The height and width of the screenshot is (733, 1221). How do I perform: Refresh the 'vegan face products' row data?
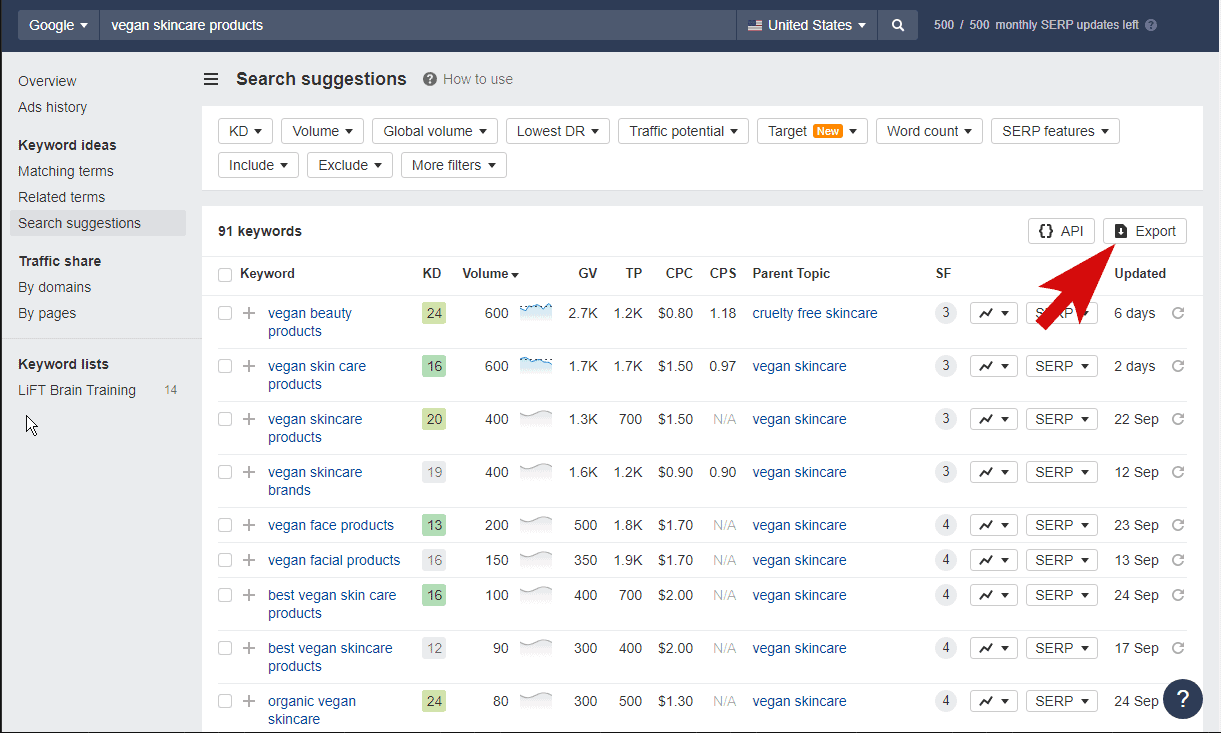1178,525
